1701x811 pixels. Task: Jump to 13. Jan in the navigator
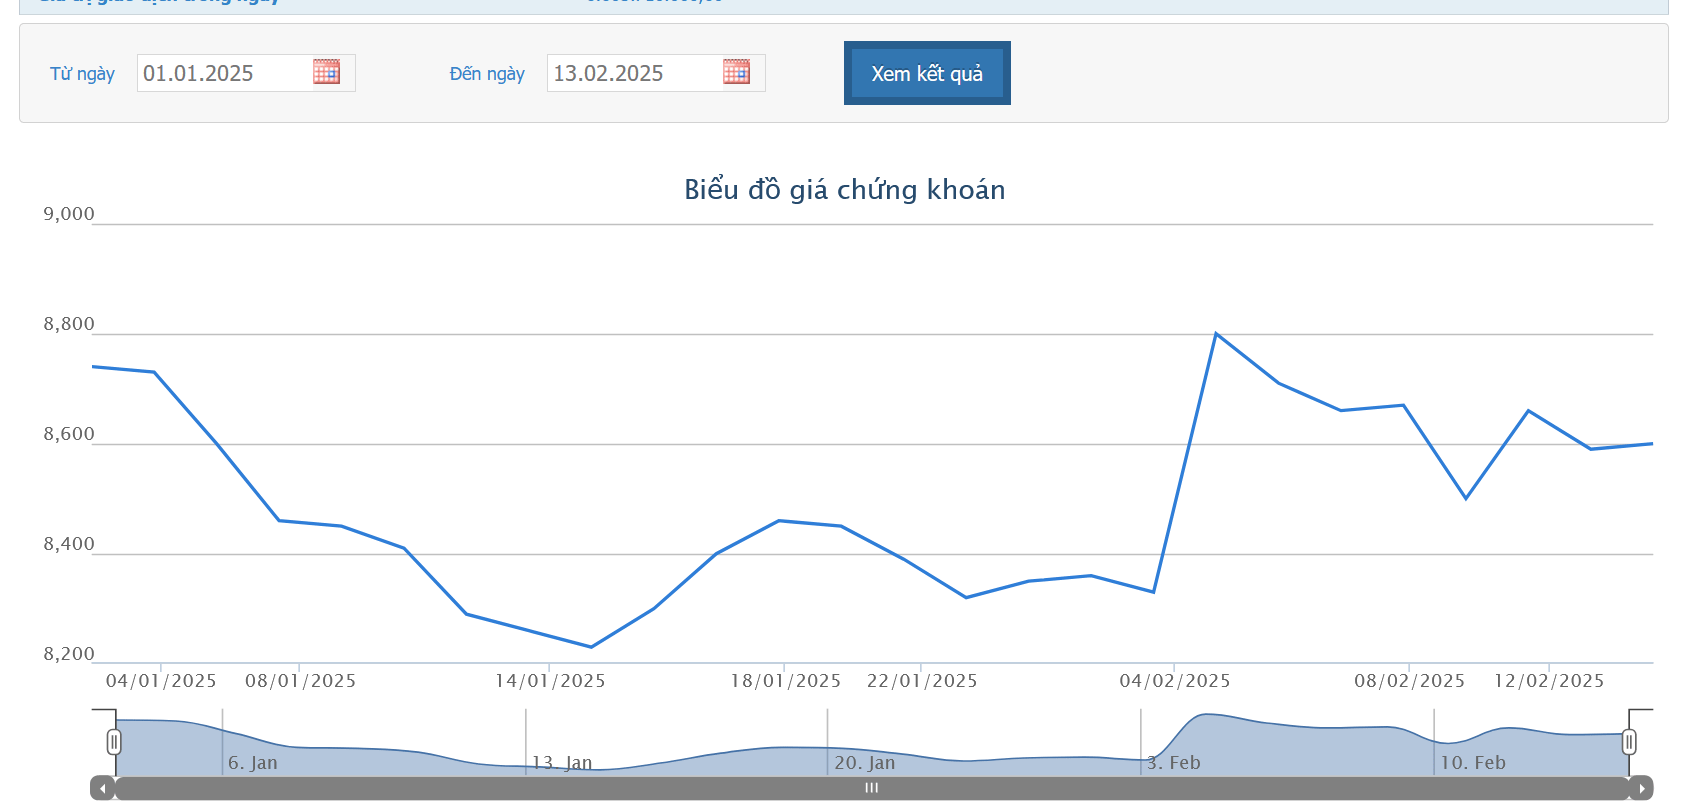562,762
